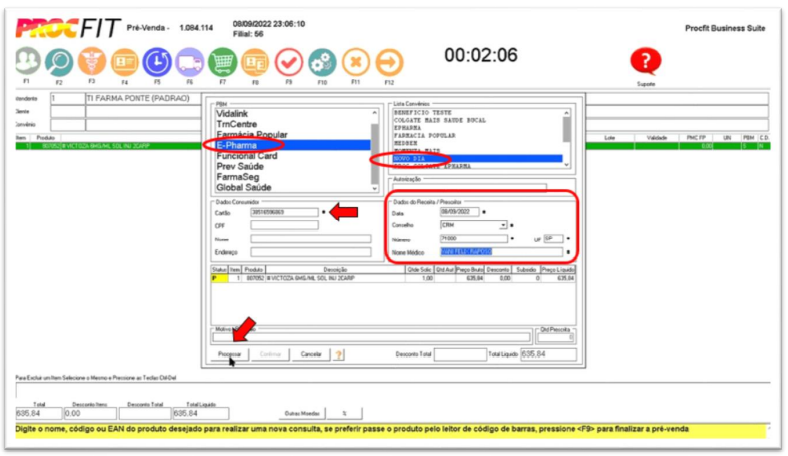Focus the Nome field under Dados Consumidor
788x456 pixels.
(311, 239)
